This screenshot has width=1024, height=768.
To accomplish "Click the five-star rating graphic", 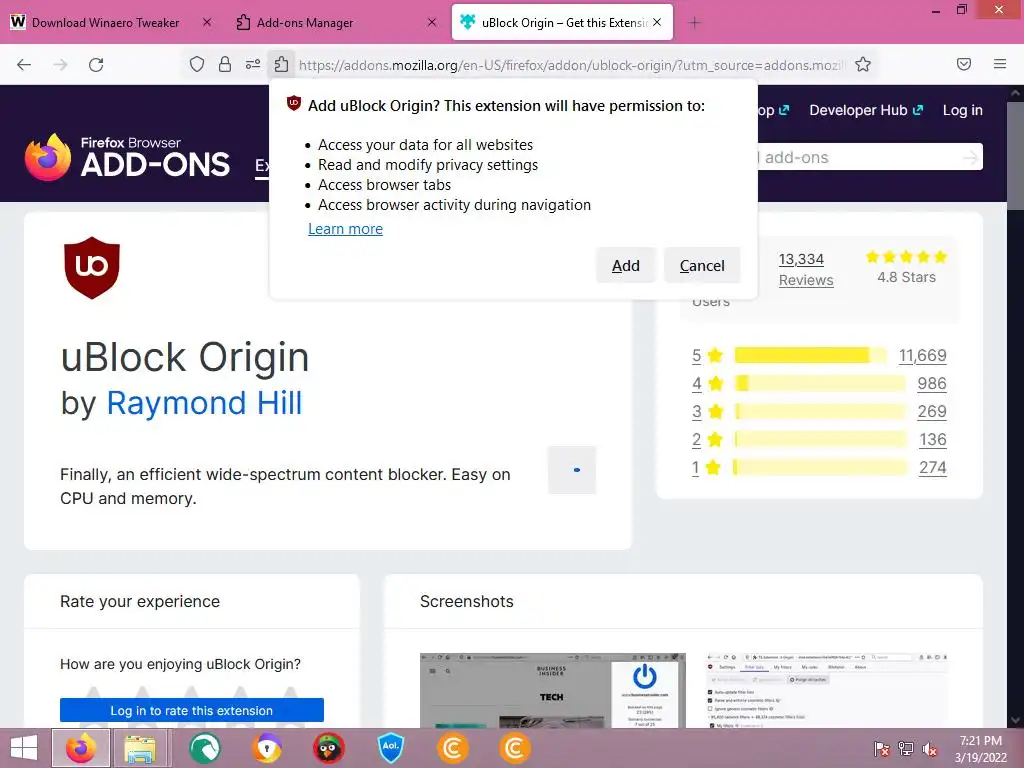I will [906, 257].
